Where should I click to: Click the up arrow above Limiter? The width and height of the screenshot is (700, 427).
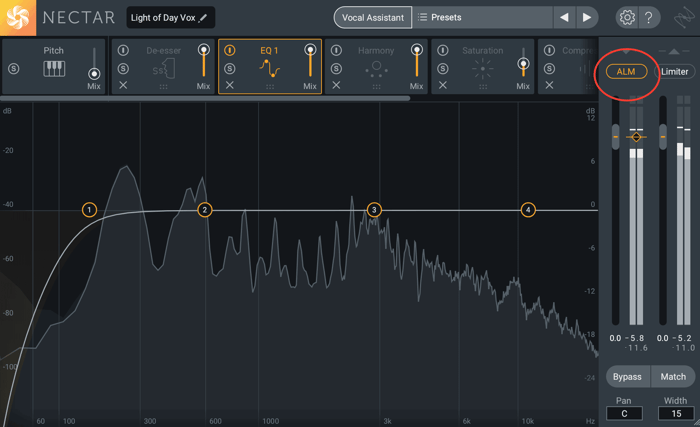(674, 52)
